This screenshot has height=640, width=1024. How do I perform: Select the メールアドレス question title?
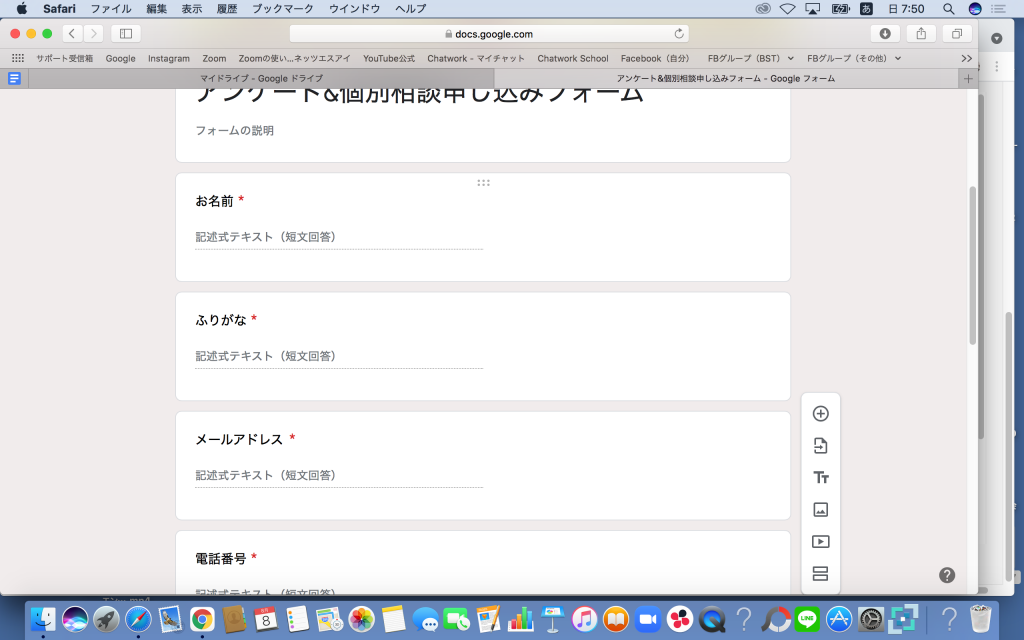tap(239, 440)
